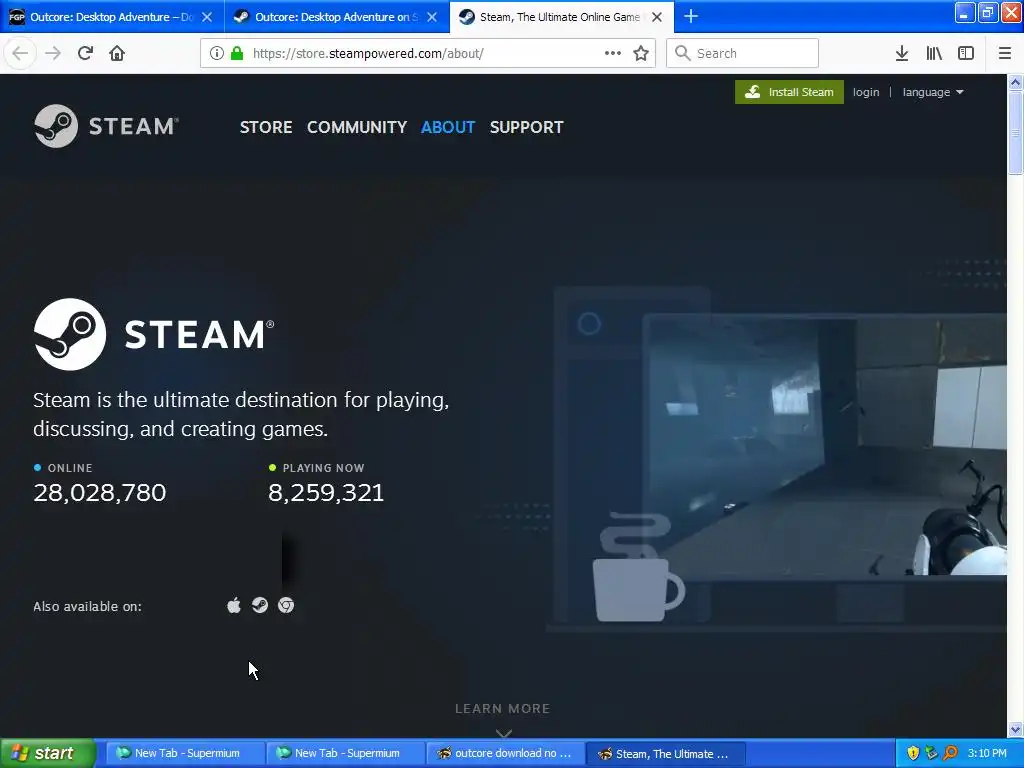Reload the current page
The height and width of the screenshot is (768, 1024).
pyautogui.click(x=85, y=53)
